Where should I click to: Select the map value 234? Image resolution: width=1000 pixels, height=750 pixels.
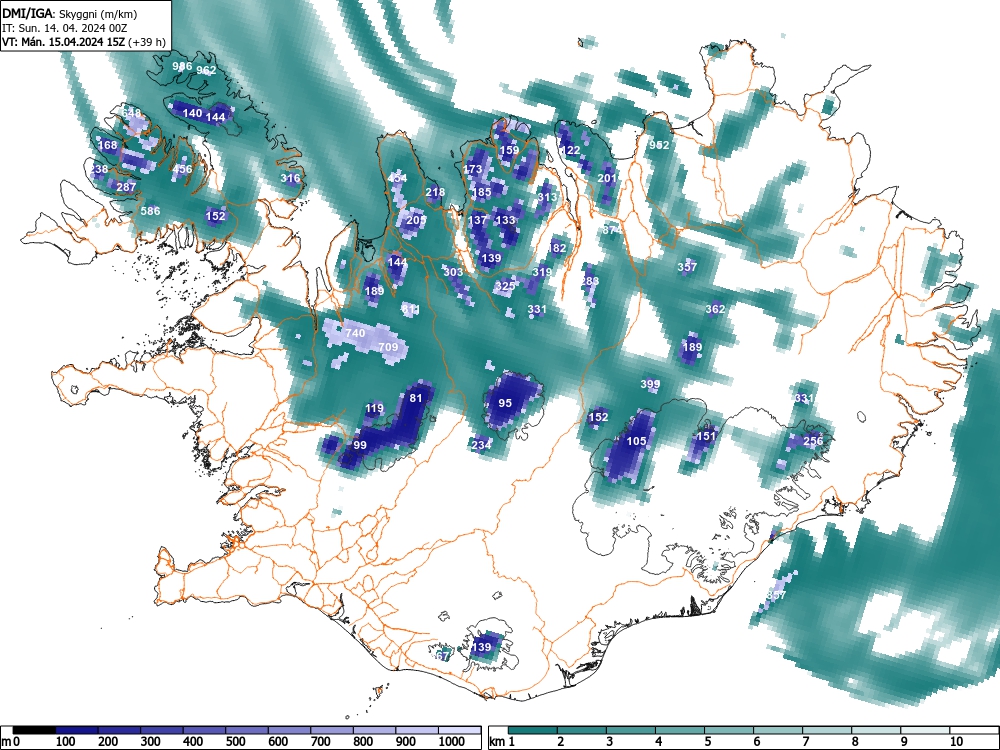point(482,445)
